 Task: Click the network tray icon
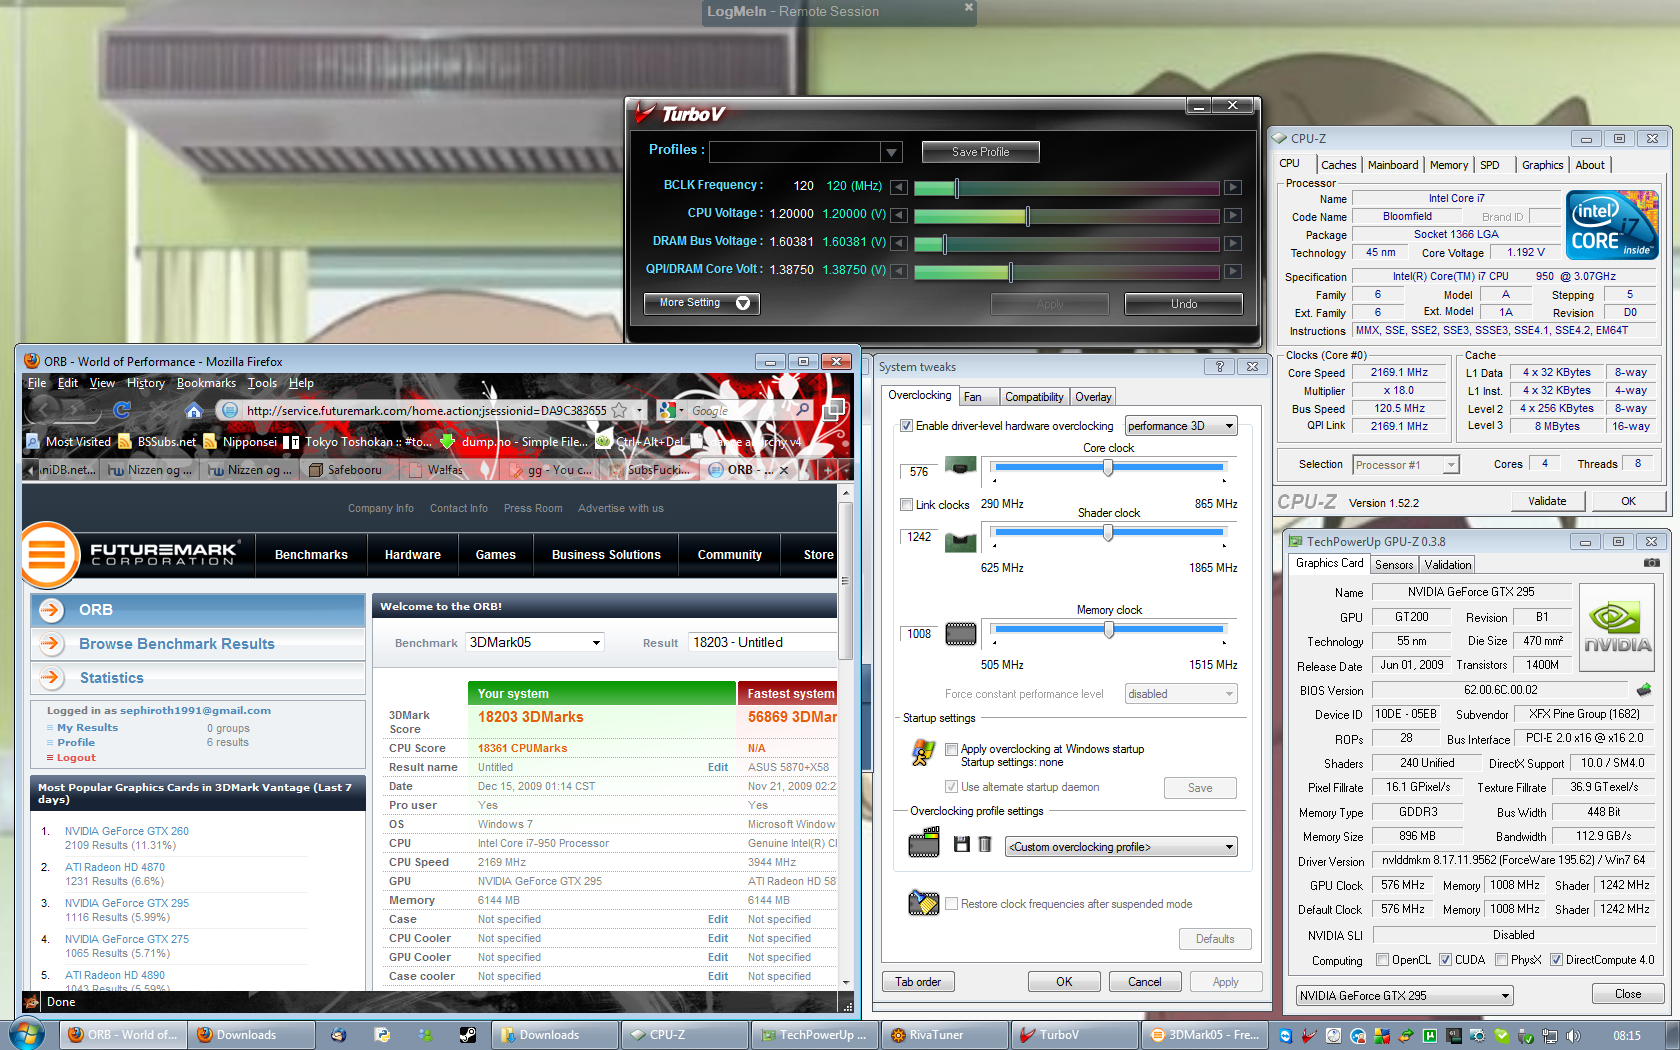[1549, 1036]
